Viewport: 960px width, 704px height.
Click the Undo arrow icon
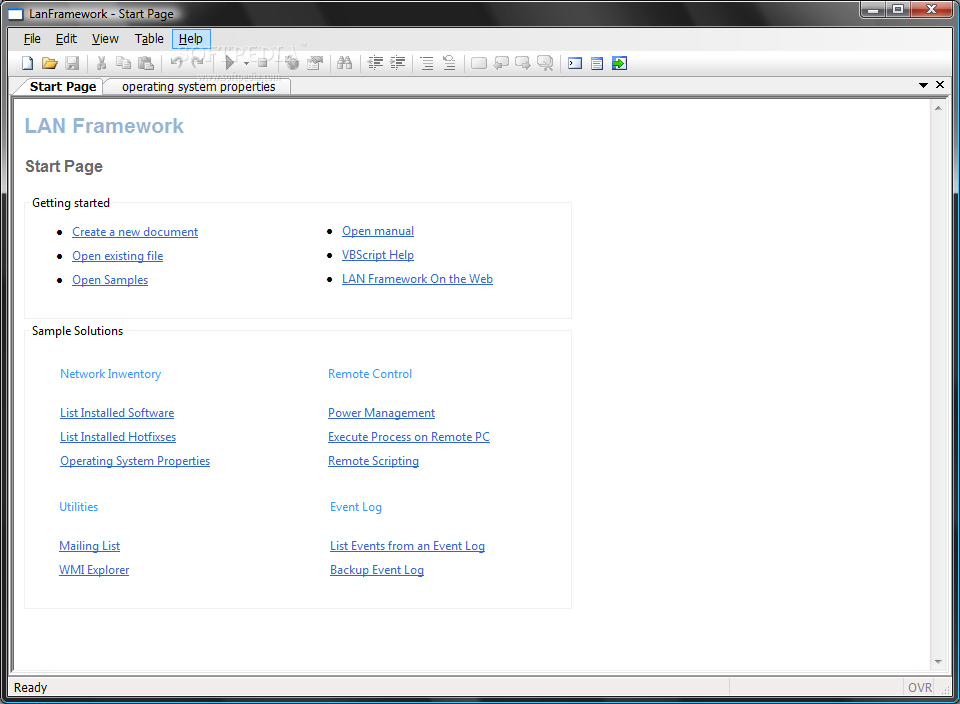tap(177, 62)
